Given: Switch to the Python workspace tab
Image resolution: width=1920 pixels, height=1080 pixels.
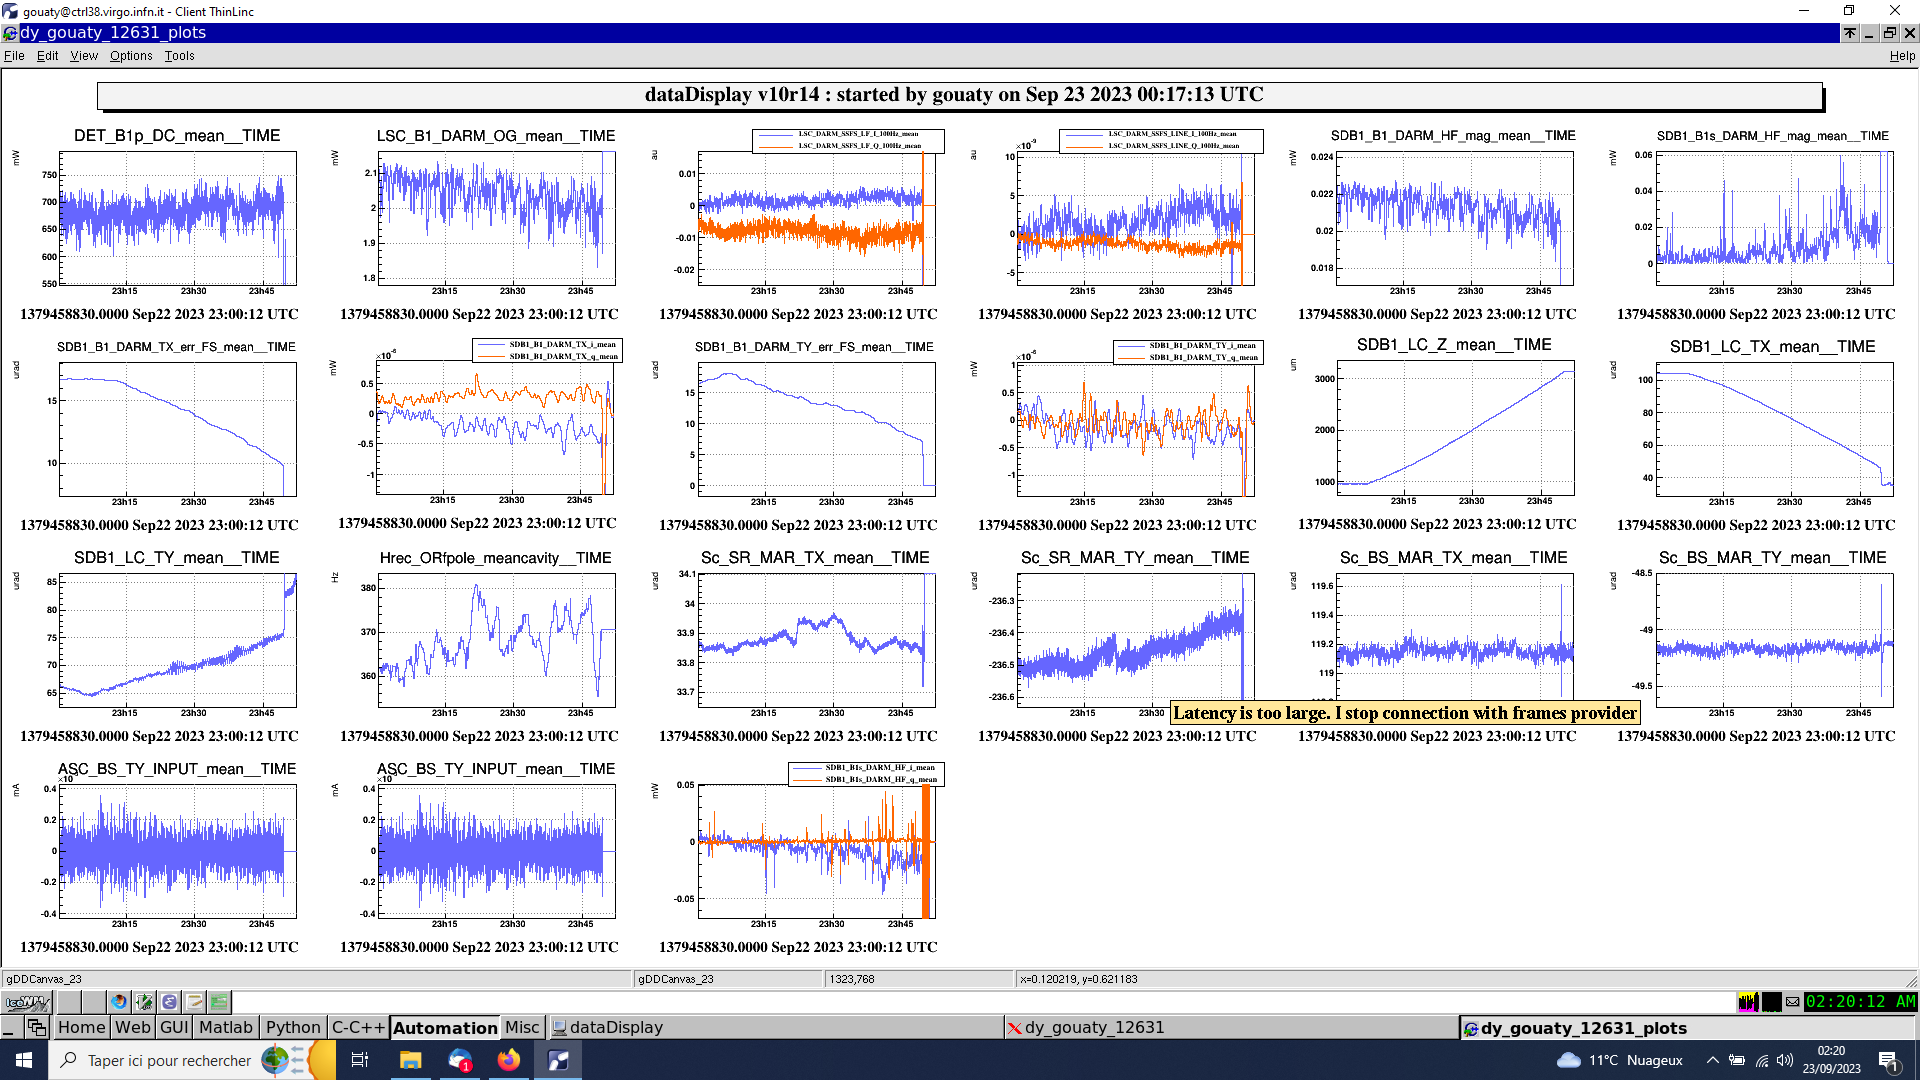Looking at the screenshot, I should tap(293, 1027).
